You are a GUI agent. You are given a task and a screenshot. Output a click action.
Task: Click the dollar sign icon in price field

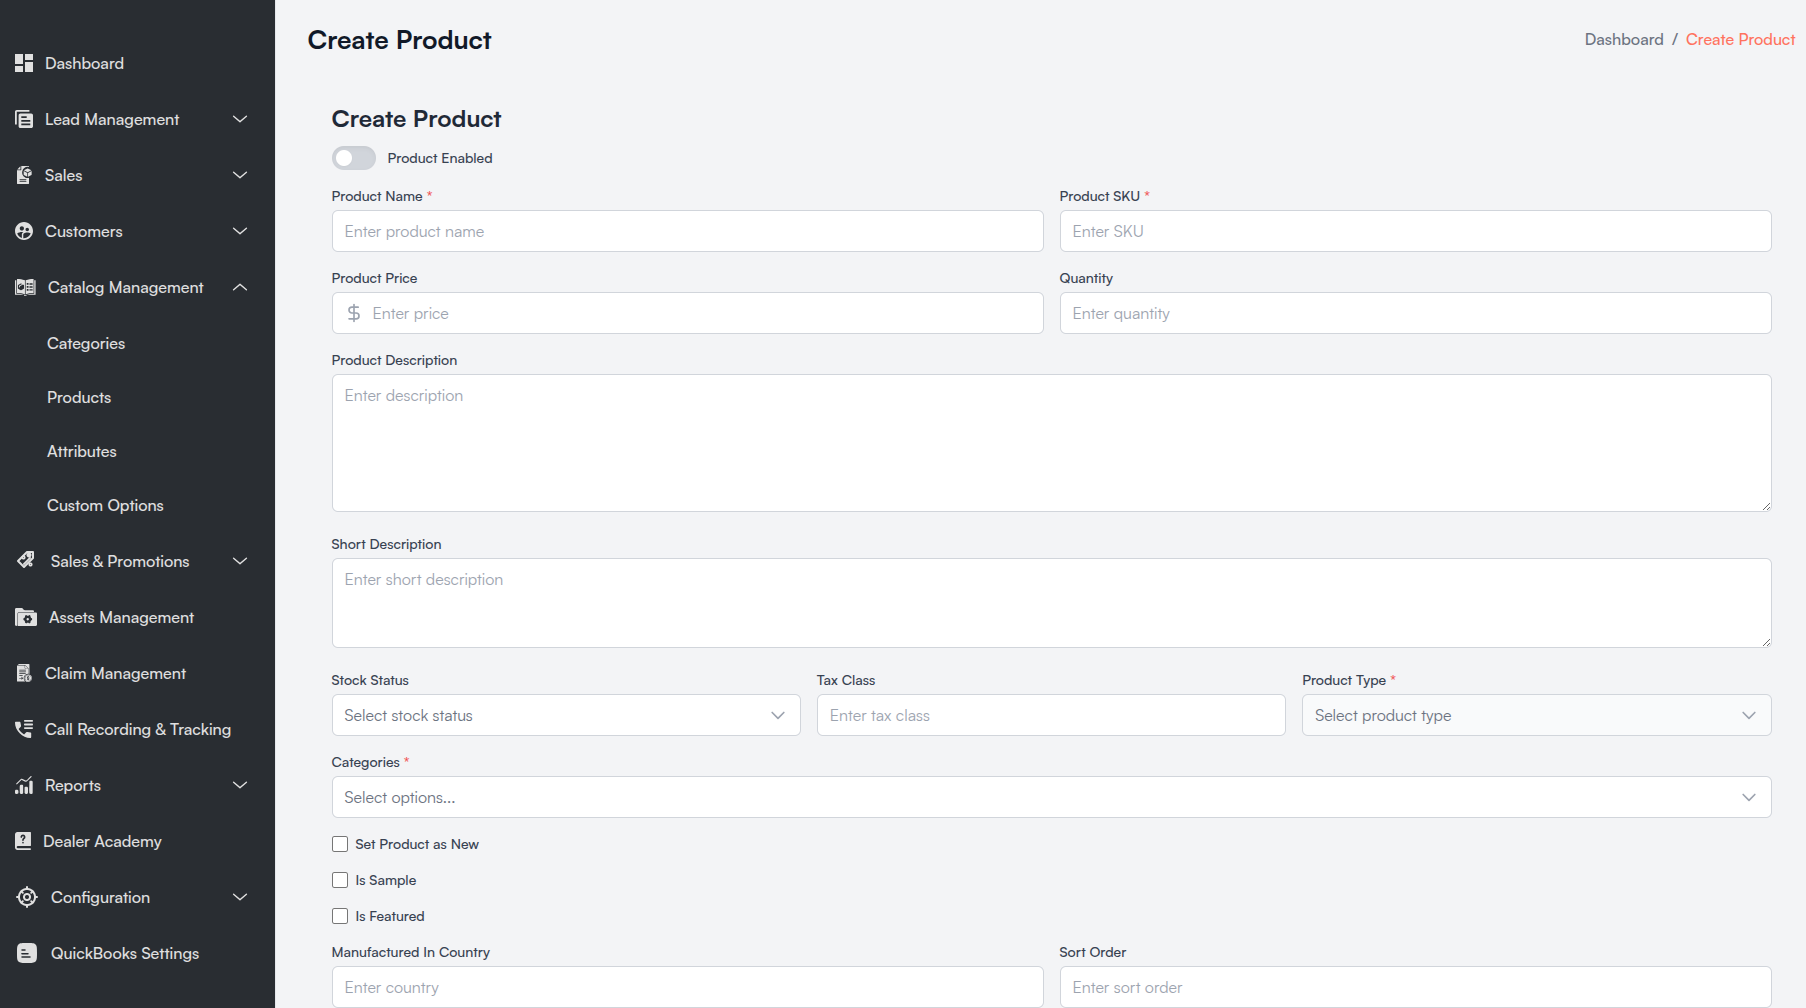(x=354, y=313)
